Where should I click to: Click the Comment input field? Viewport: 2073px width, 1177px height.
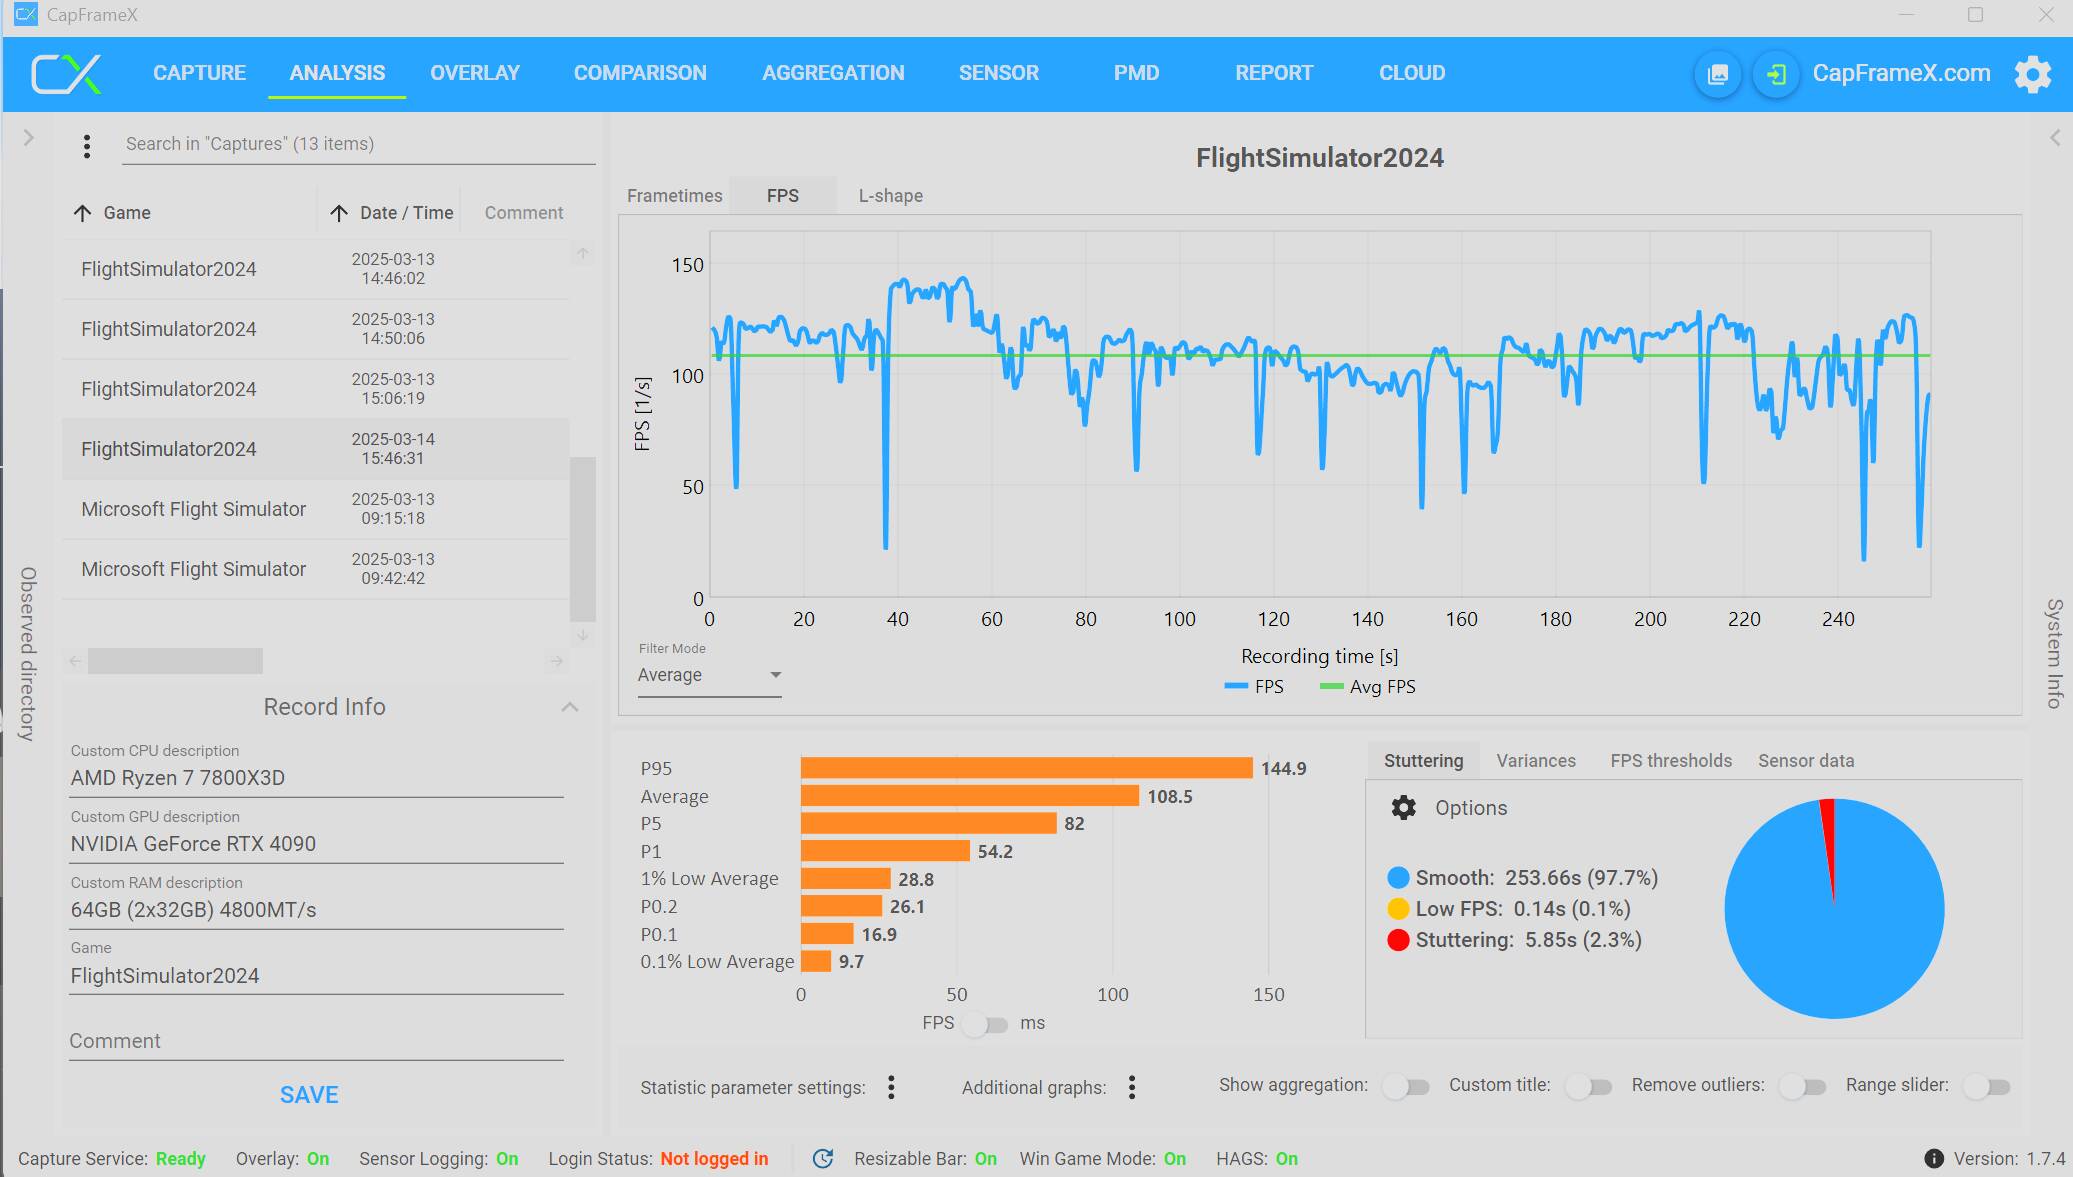316,1041
